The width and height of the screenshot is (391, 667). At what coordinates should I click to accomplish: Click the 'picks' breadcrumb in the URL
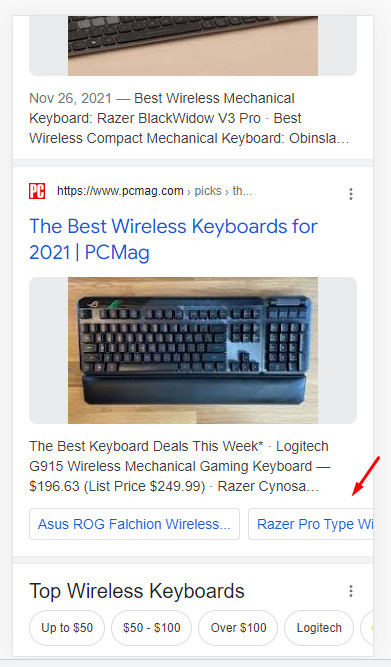(x=208, y=191)
